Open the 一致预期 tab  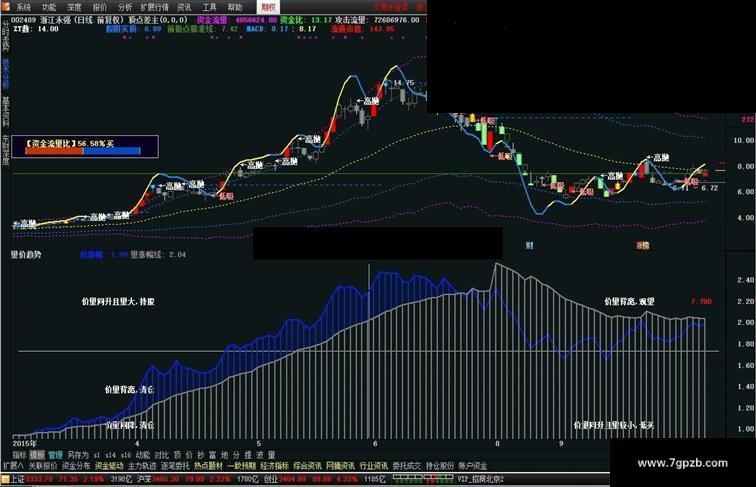coord(241,466)
